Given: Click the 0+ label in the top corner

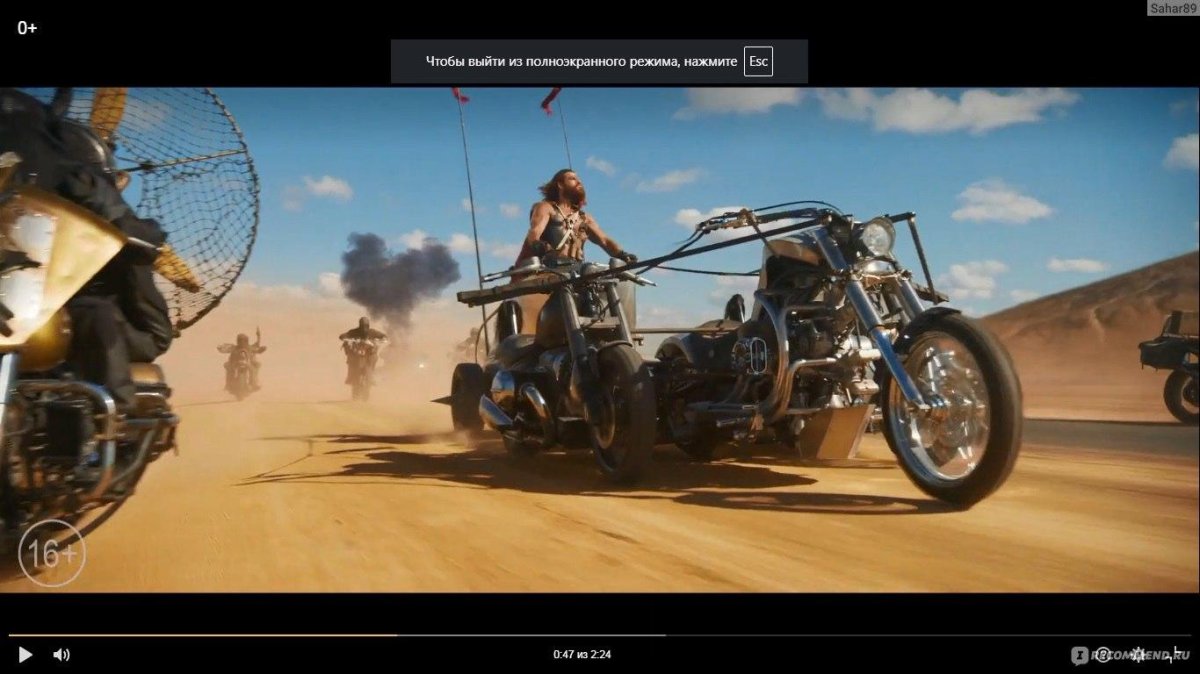Looking at the screenshot, I should coord(27,28).
